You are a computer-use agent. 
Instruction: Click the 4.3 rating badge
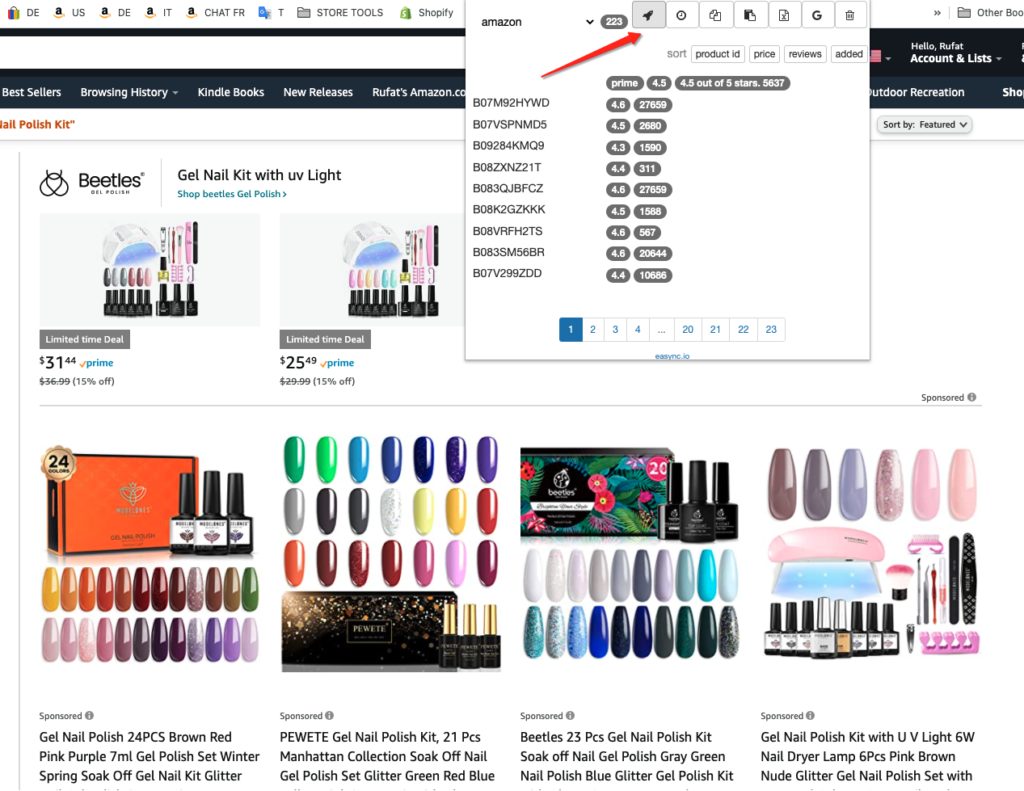point(618,148)
